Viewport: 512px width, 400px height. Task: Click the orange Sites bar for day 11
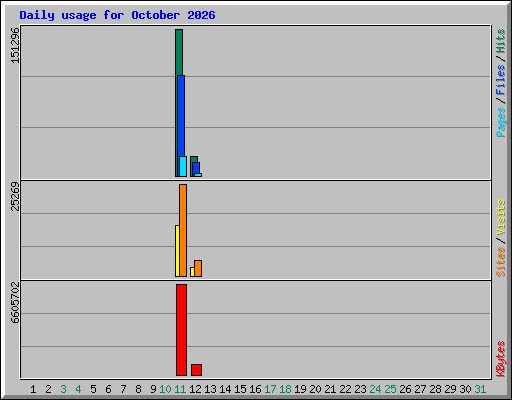tap(183, 230)
